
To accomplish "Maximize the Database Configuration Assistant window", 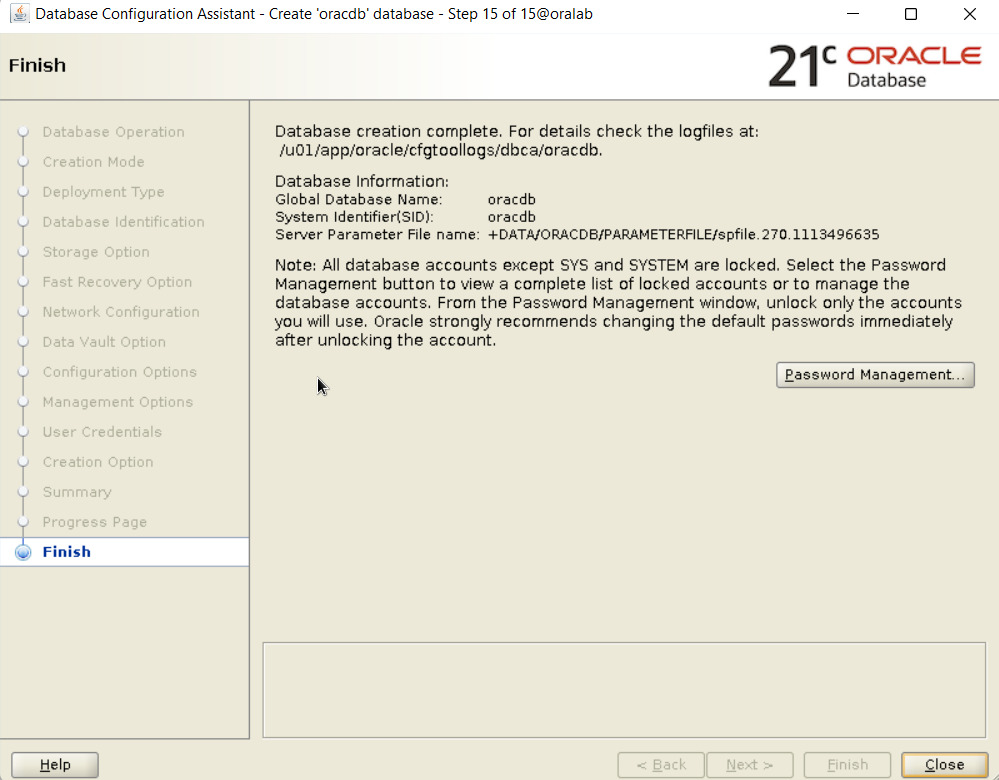I will coord(911,15).
